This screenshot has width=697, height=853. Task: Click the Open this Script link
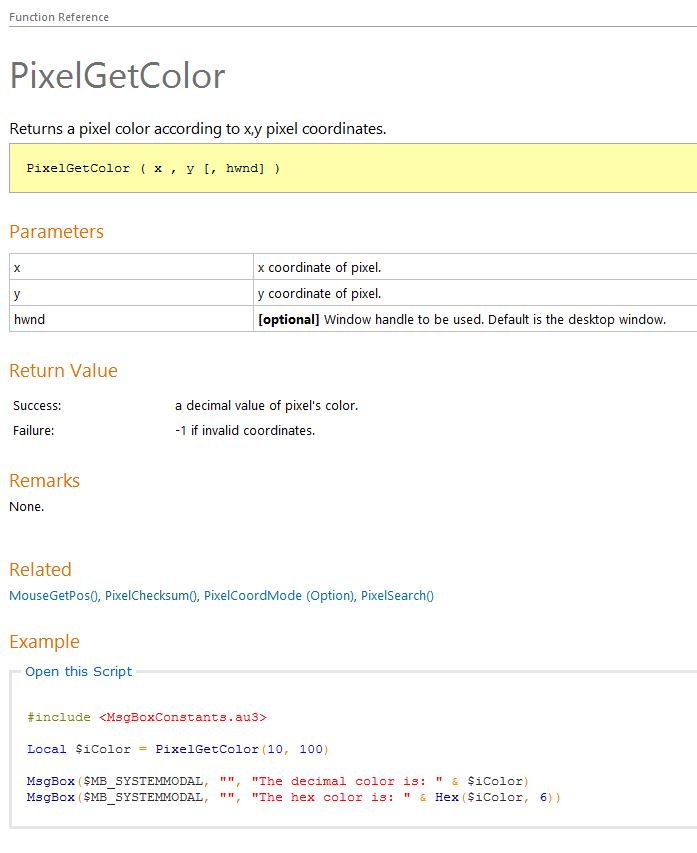[x=78, y=671]
